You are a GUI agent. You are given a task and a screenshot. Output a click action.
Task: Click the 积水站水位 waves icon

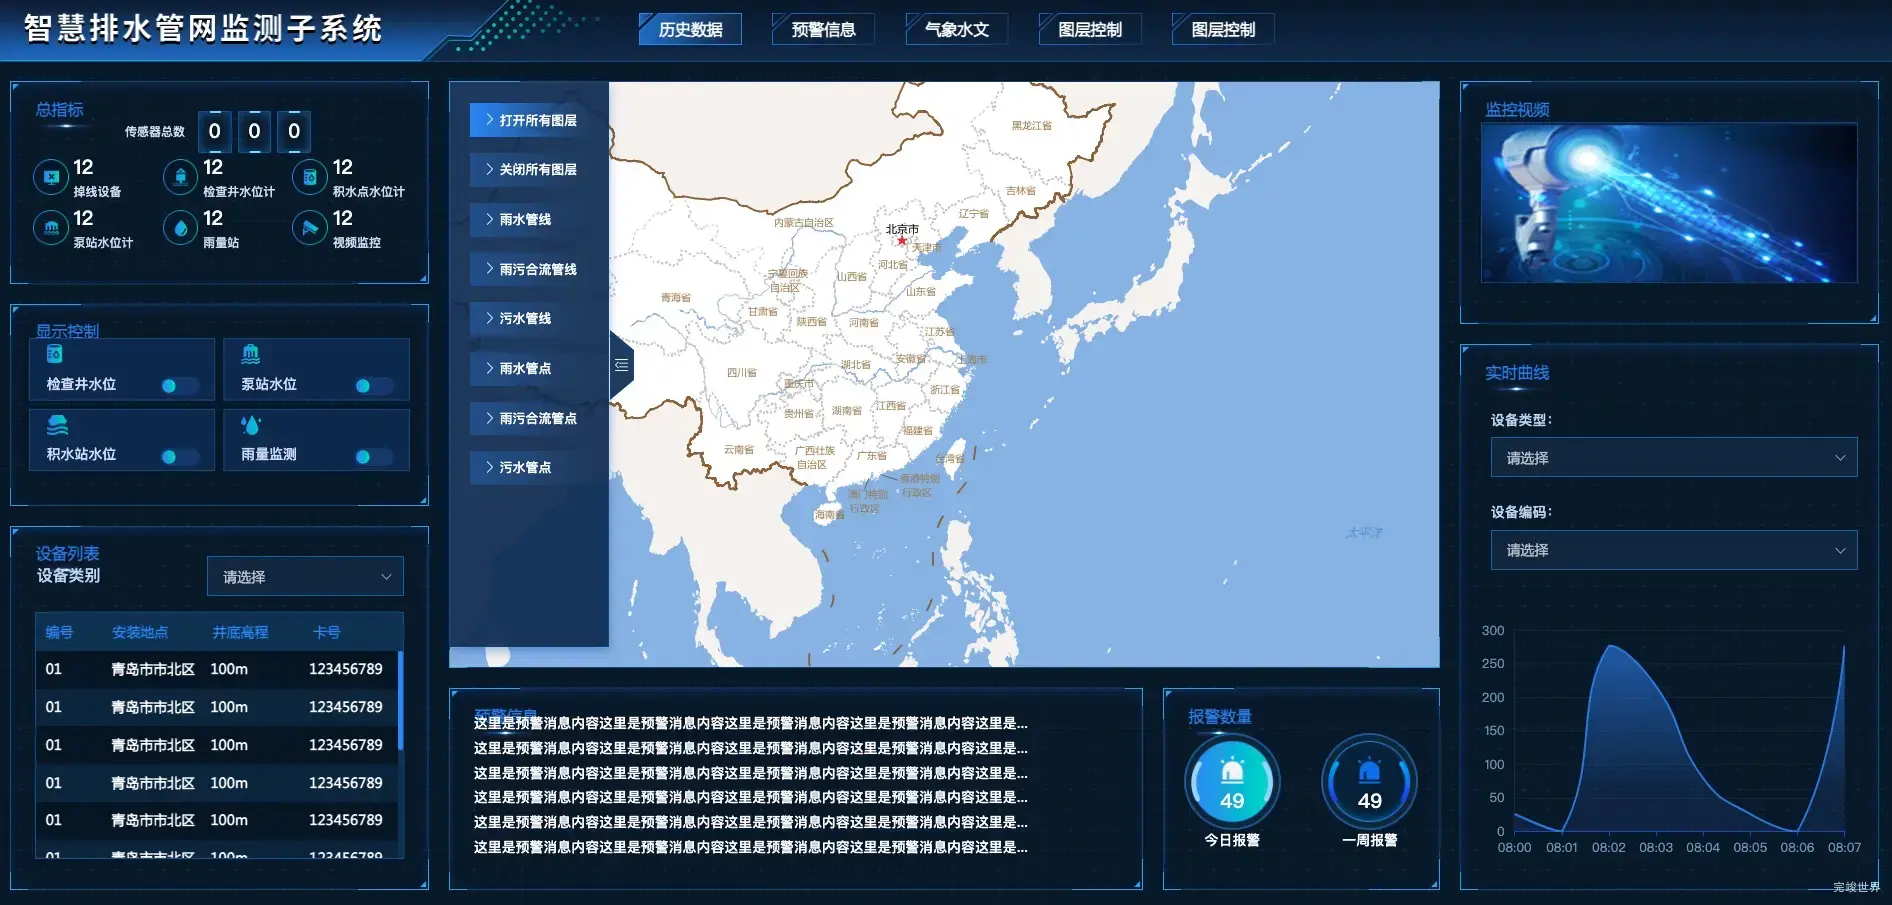(x=57, y=425)
